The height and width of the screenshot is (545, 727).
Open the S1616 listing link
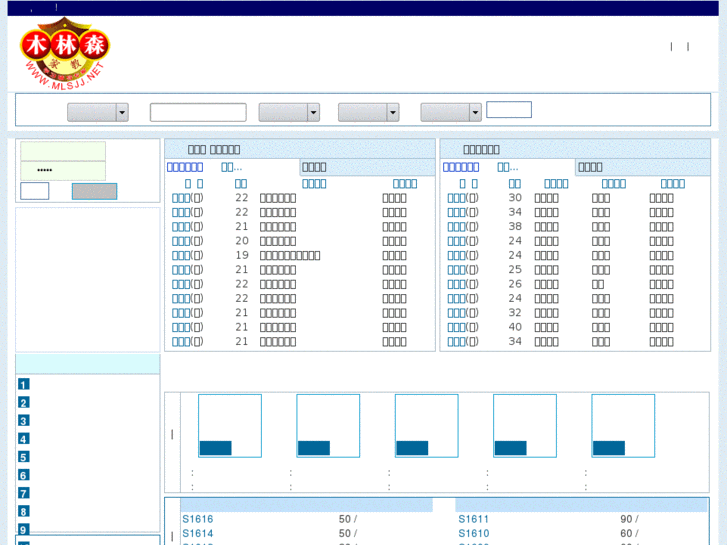point(198,519)
